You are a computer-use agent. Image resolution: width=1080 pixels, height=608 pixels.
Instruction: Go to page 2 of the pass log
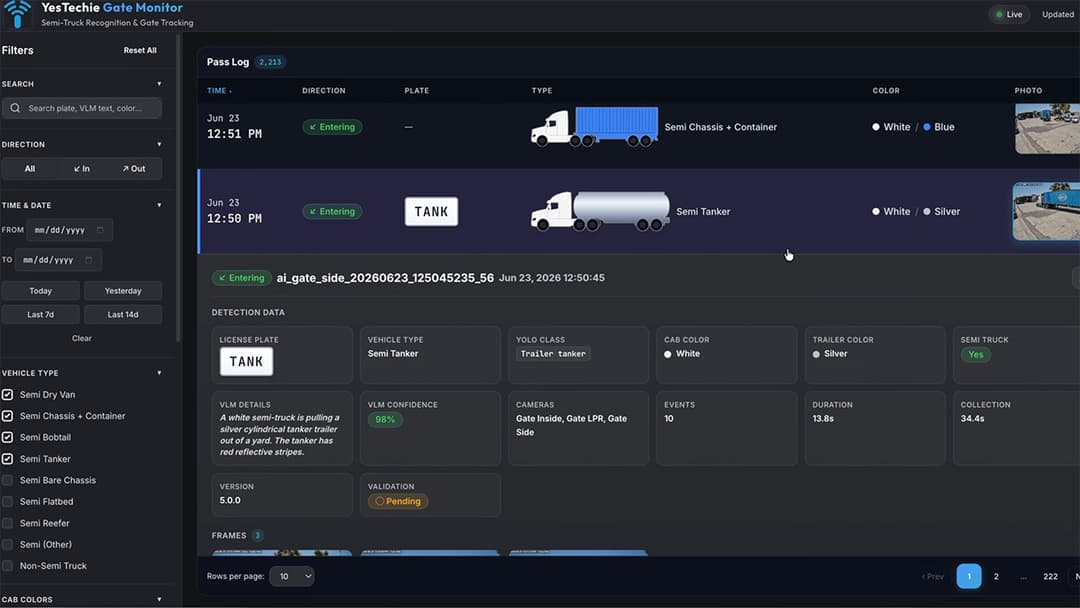[996, 576]
